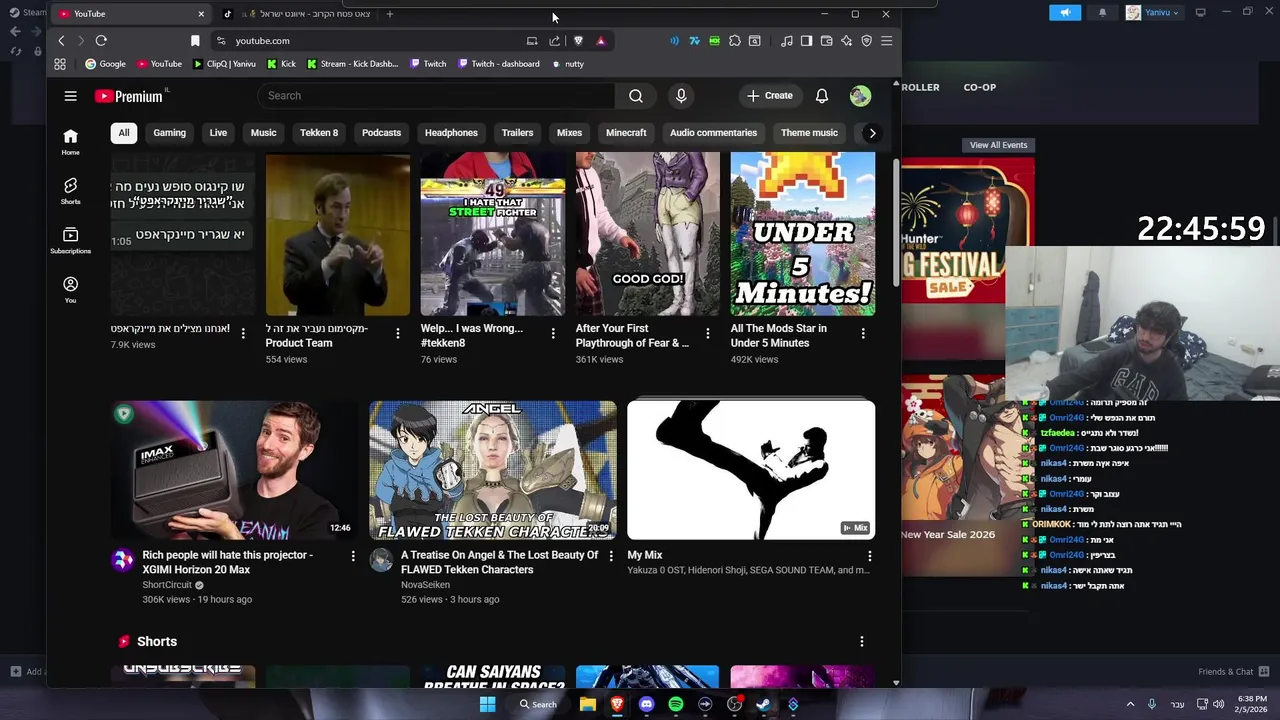This screenshot has height=720, width=1280.
Task: Click View All Events in Steam window
Action: point(998,145)
